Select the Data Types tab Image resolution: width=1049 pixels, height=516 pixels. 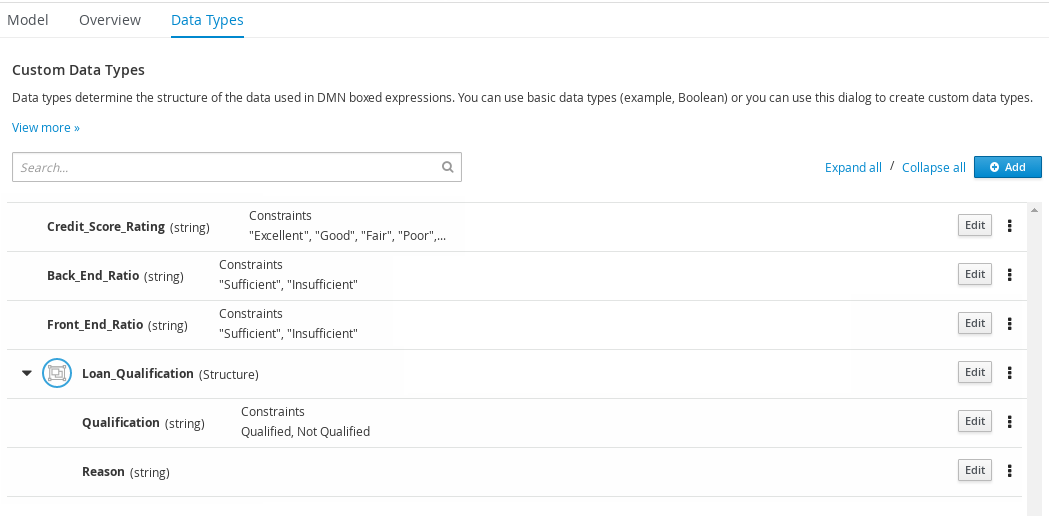click(207, 20)
